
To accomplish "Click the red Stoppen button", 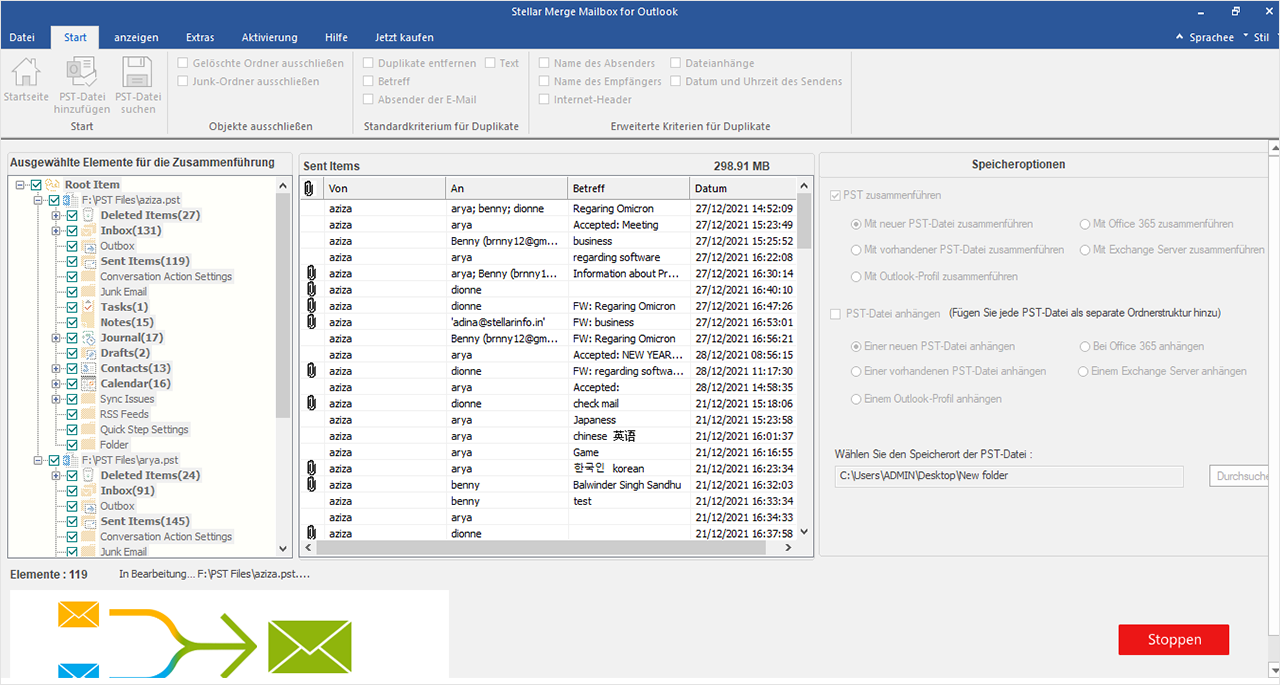I will (1174, 640).
